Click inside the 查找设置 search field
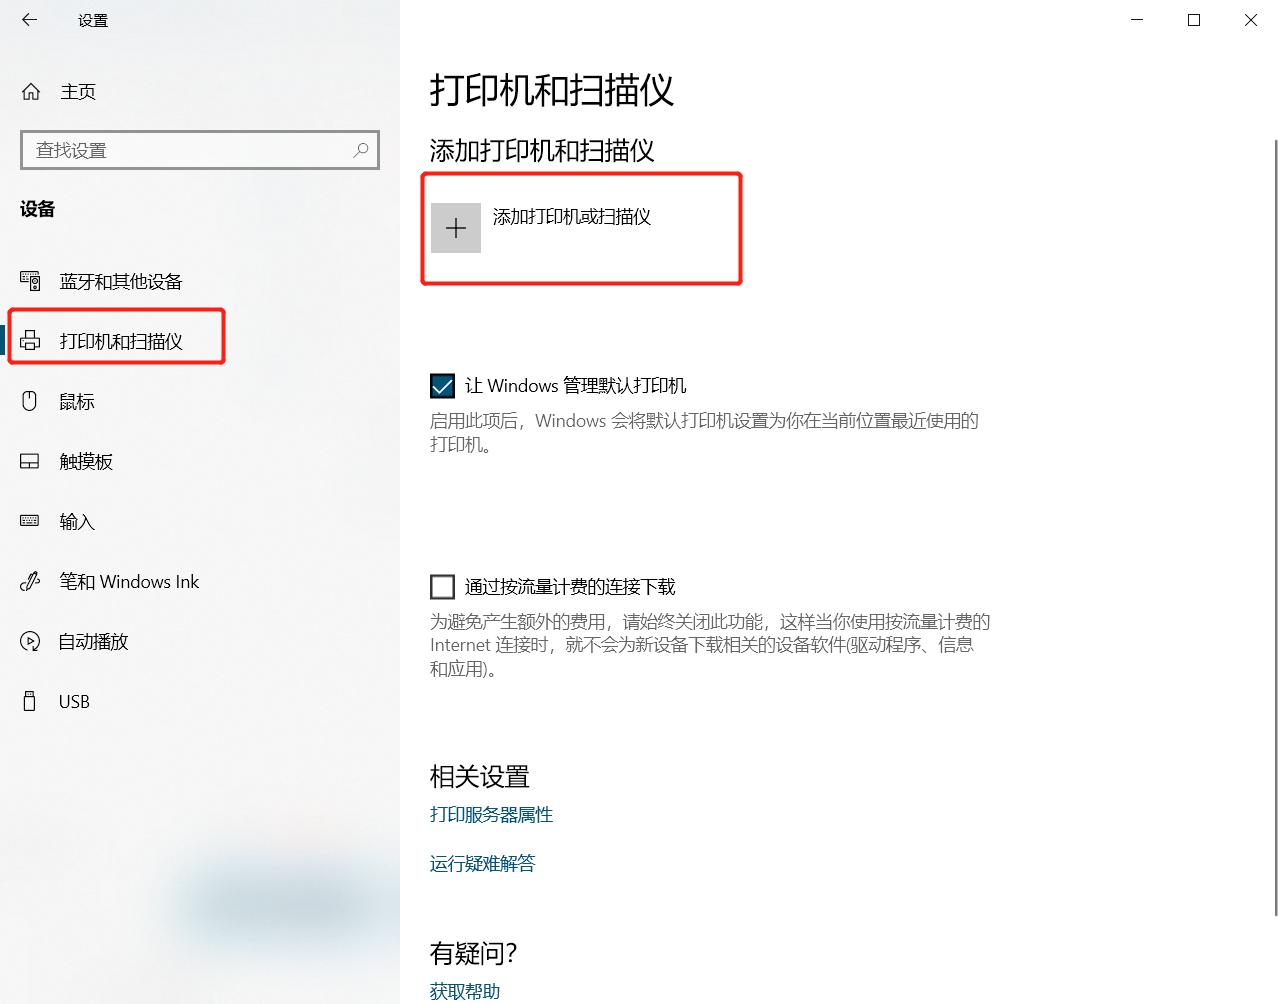This screenshot has width=1280, height=1004. 180,150
